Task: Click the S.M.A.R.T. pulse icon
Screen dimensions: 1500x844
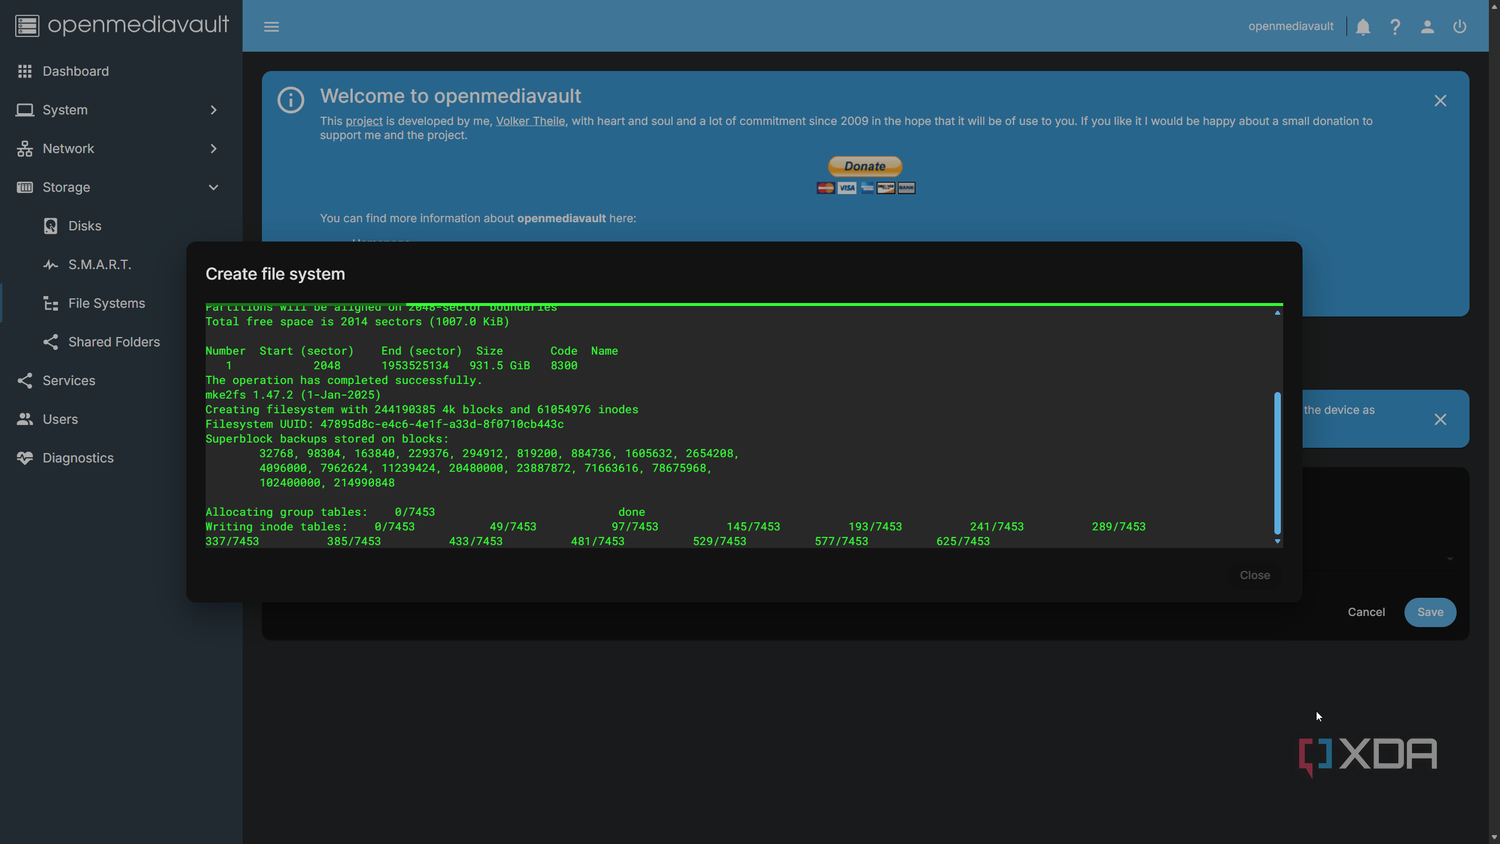Action: click(x=51, y=265)
